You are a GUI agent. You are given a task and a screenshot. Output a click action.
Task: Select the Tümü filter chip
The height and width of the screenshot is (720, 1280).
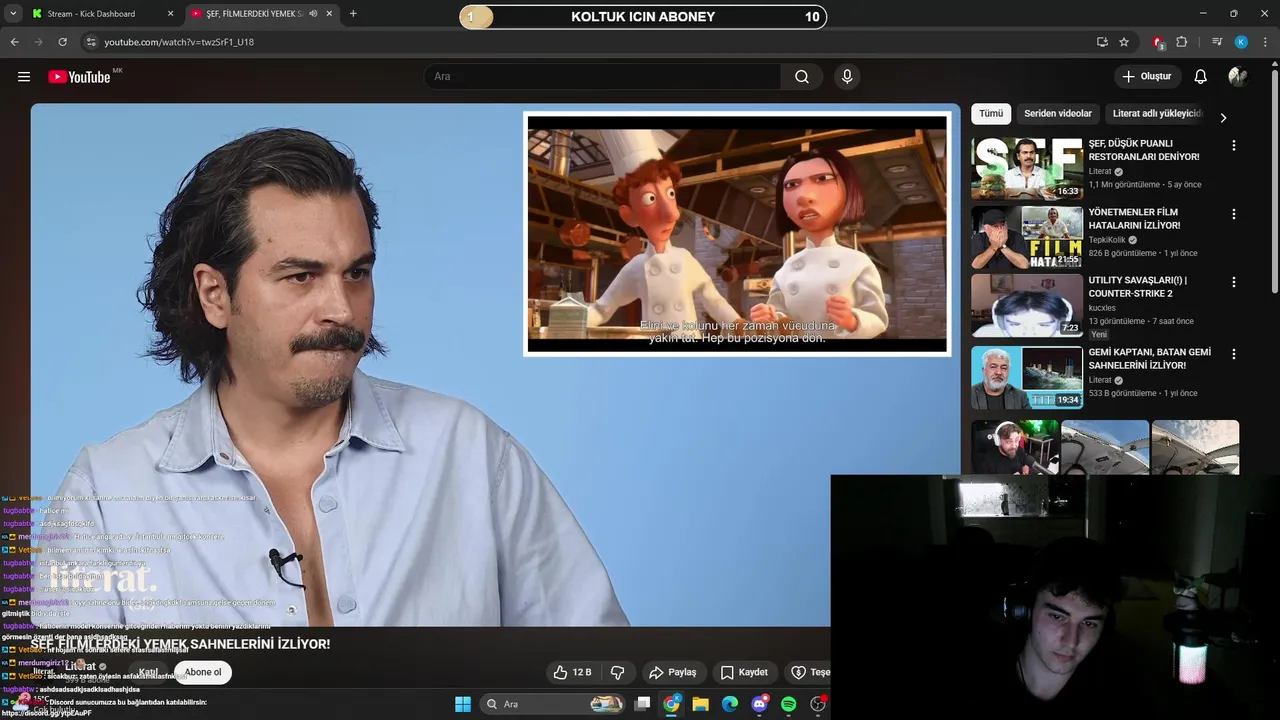point(991,114)
